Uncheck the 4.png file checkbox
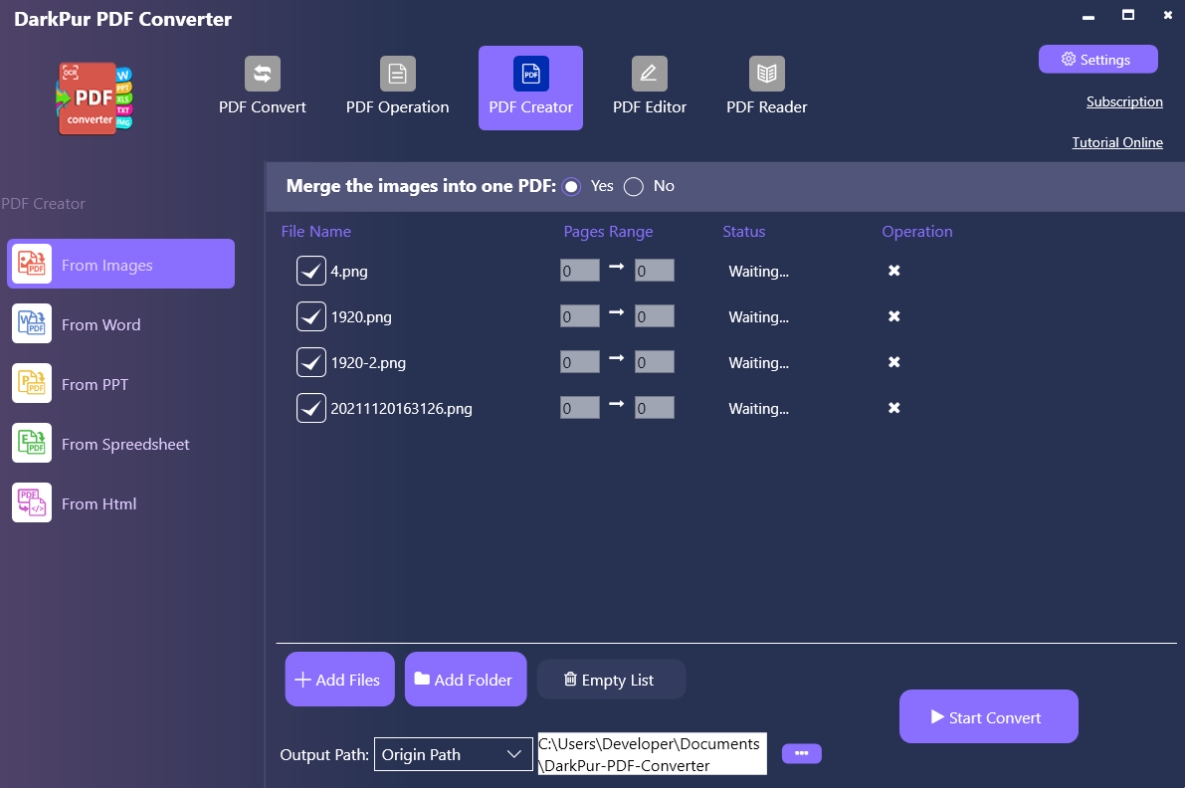Image resolution: width=1185 pixels, height=788 pixels. (x=311, y=271)
